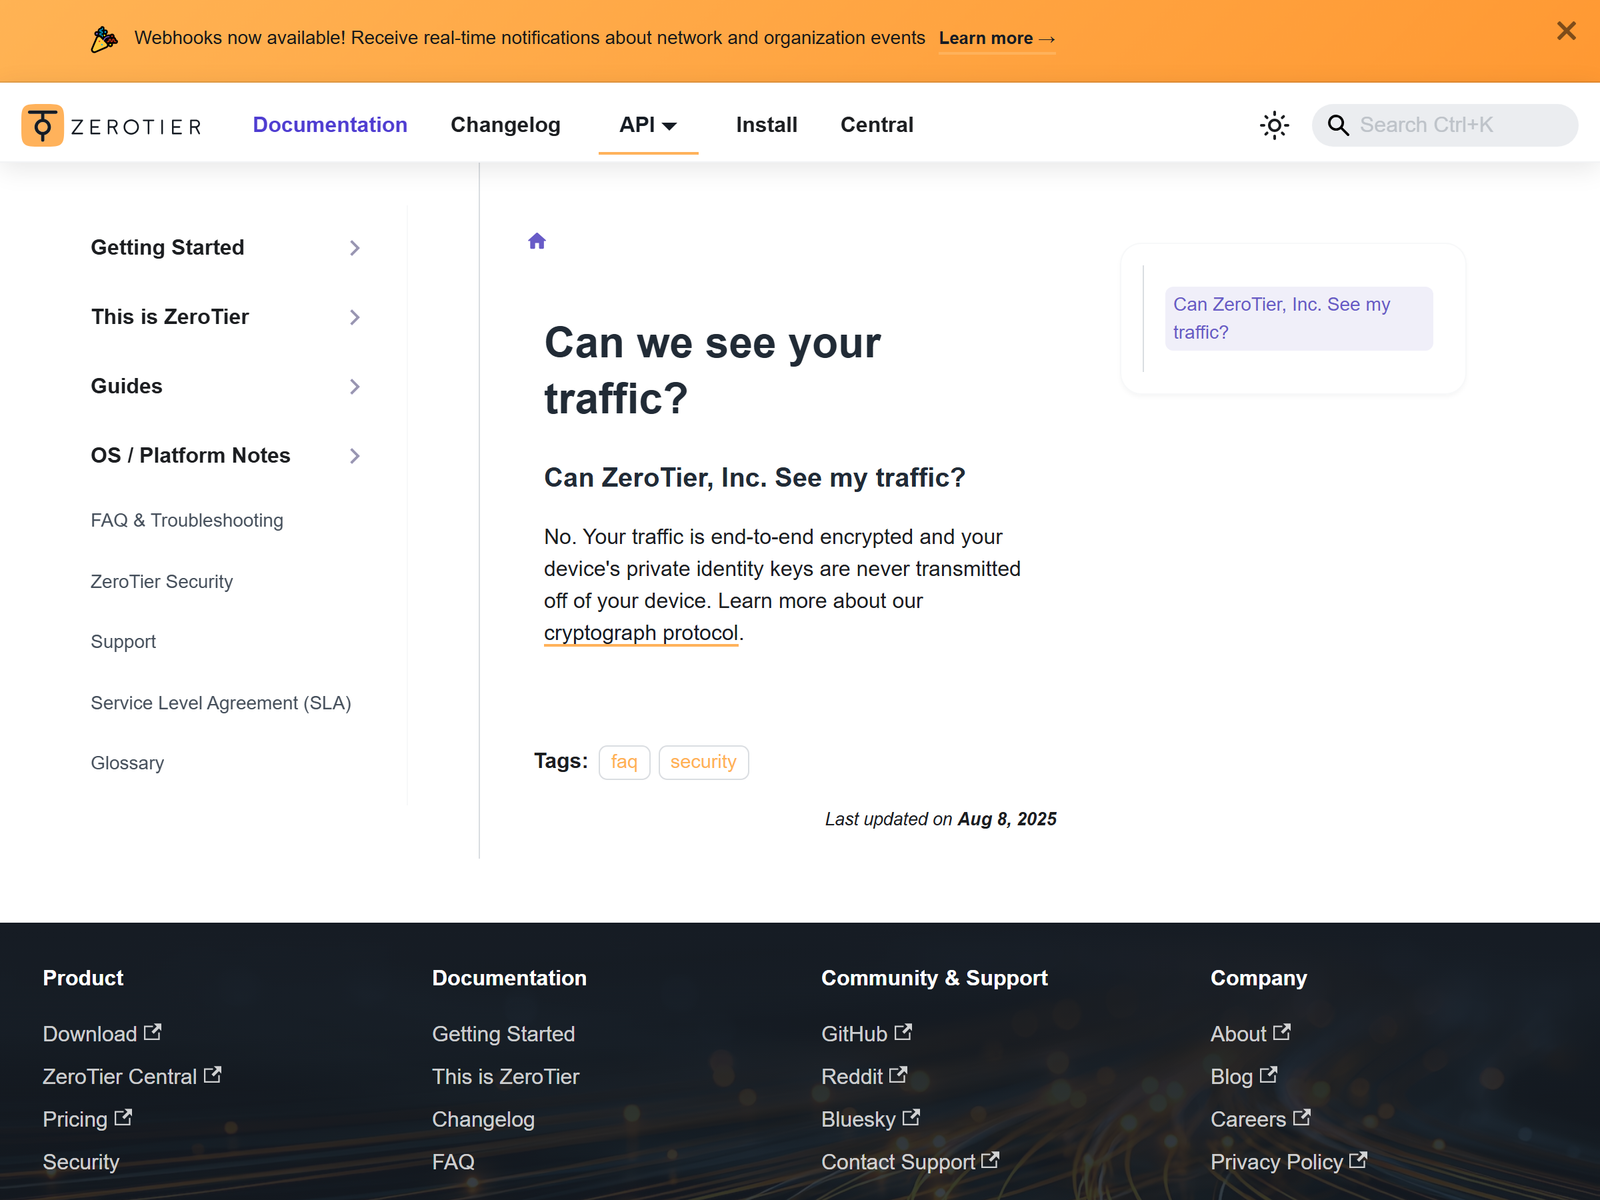The width and height of the screenshot is (1600, 1200).
Task: Open the Glossary sidebar link
Action: point(128,763)
